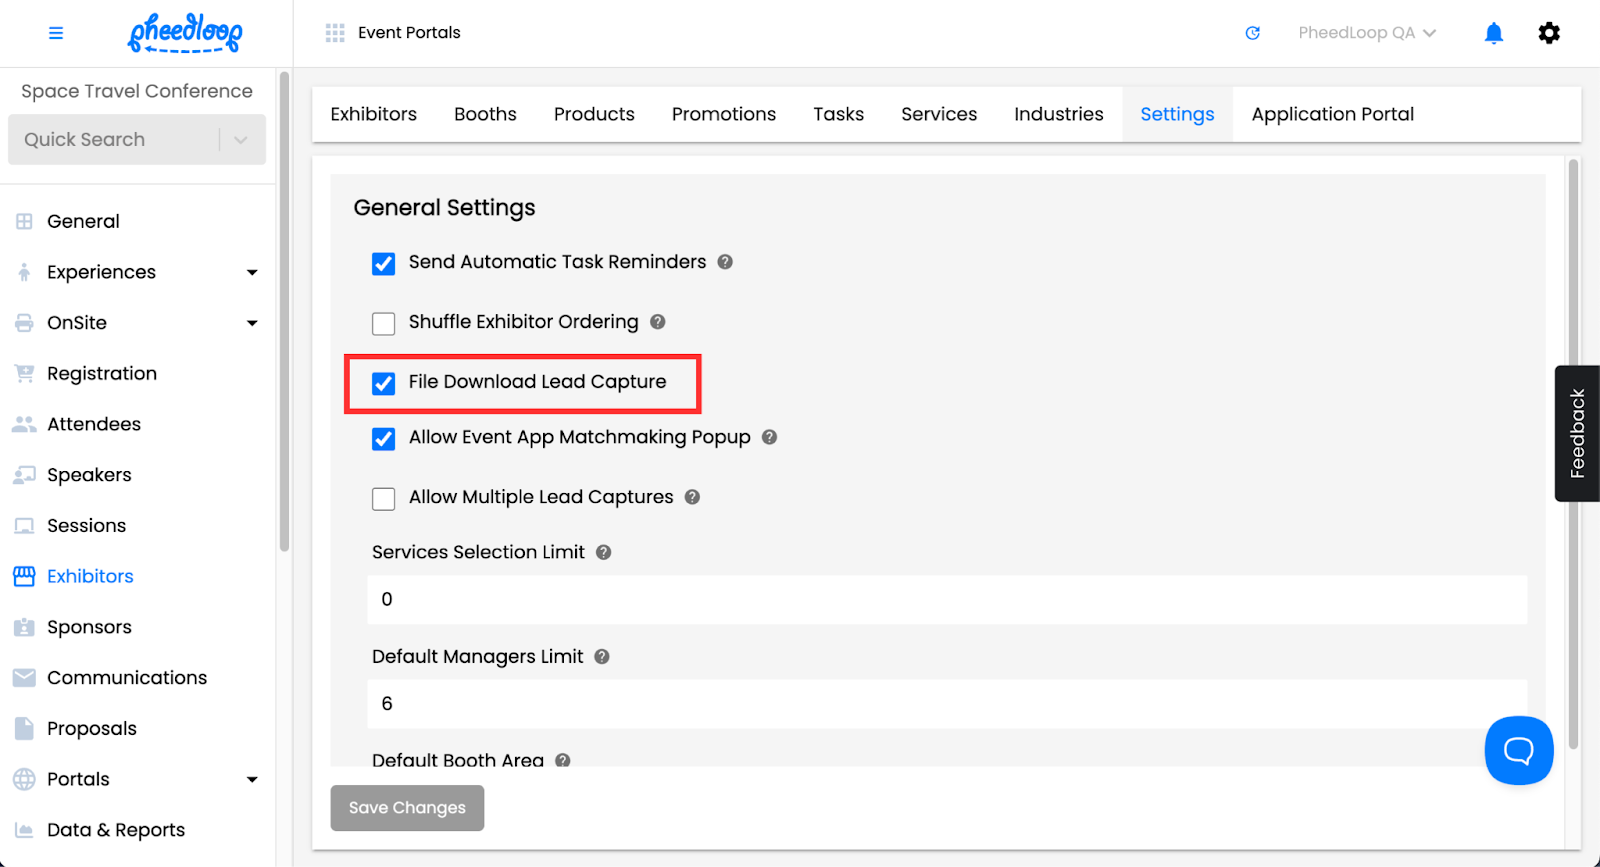Help icon beside Services Selection Limit
The width and height of the screenshot is (1600, 867).
[603, 552]
